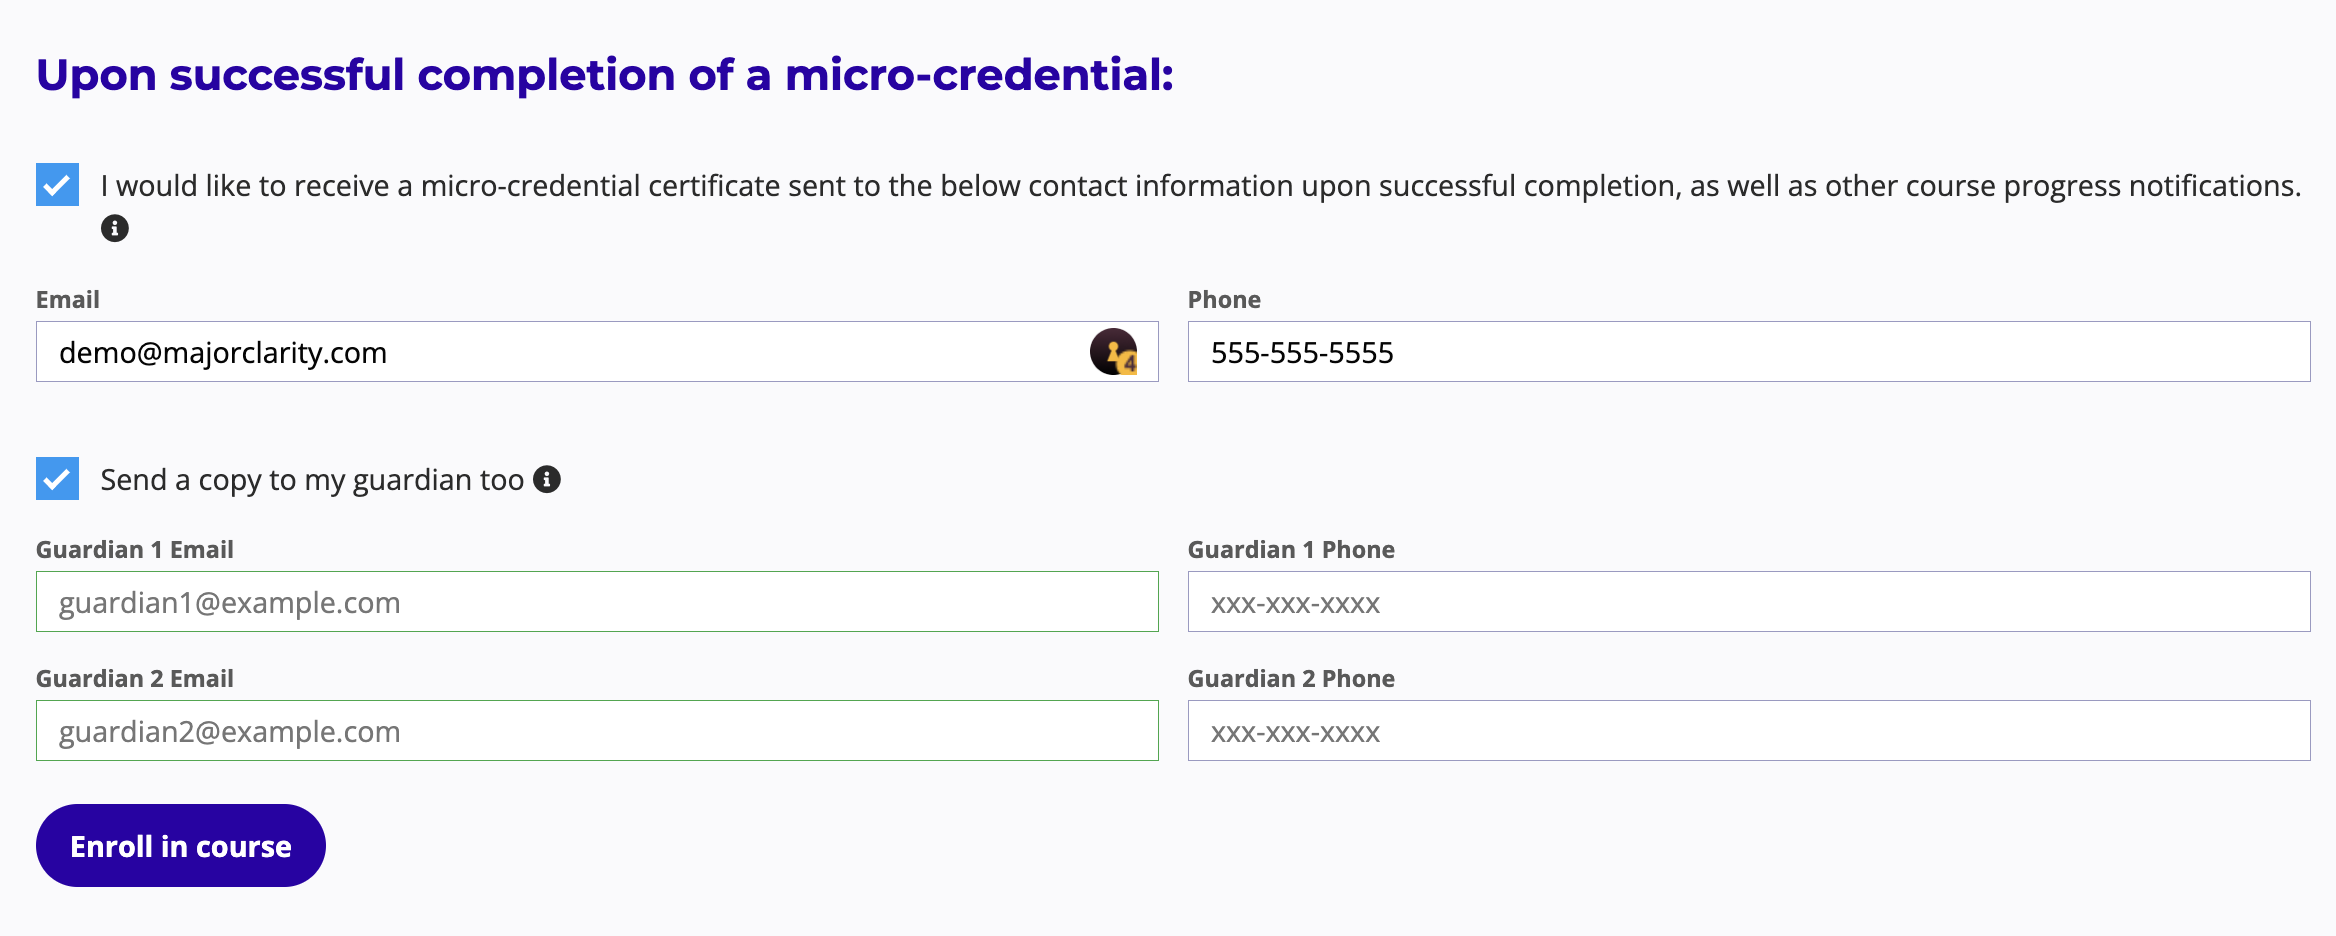Click the certificate notification sentence text
This screenshot has width=2336, height=936.
[x=1200, y=186]
